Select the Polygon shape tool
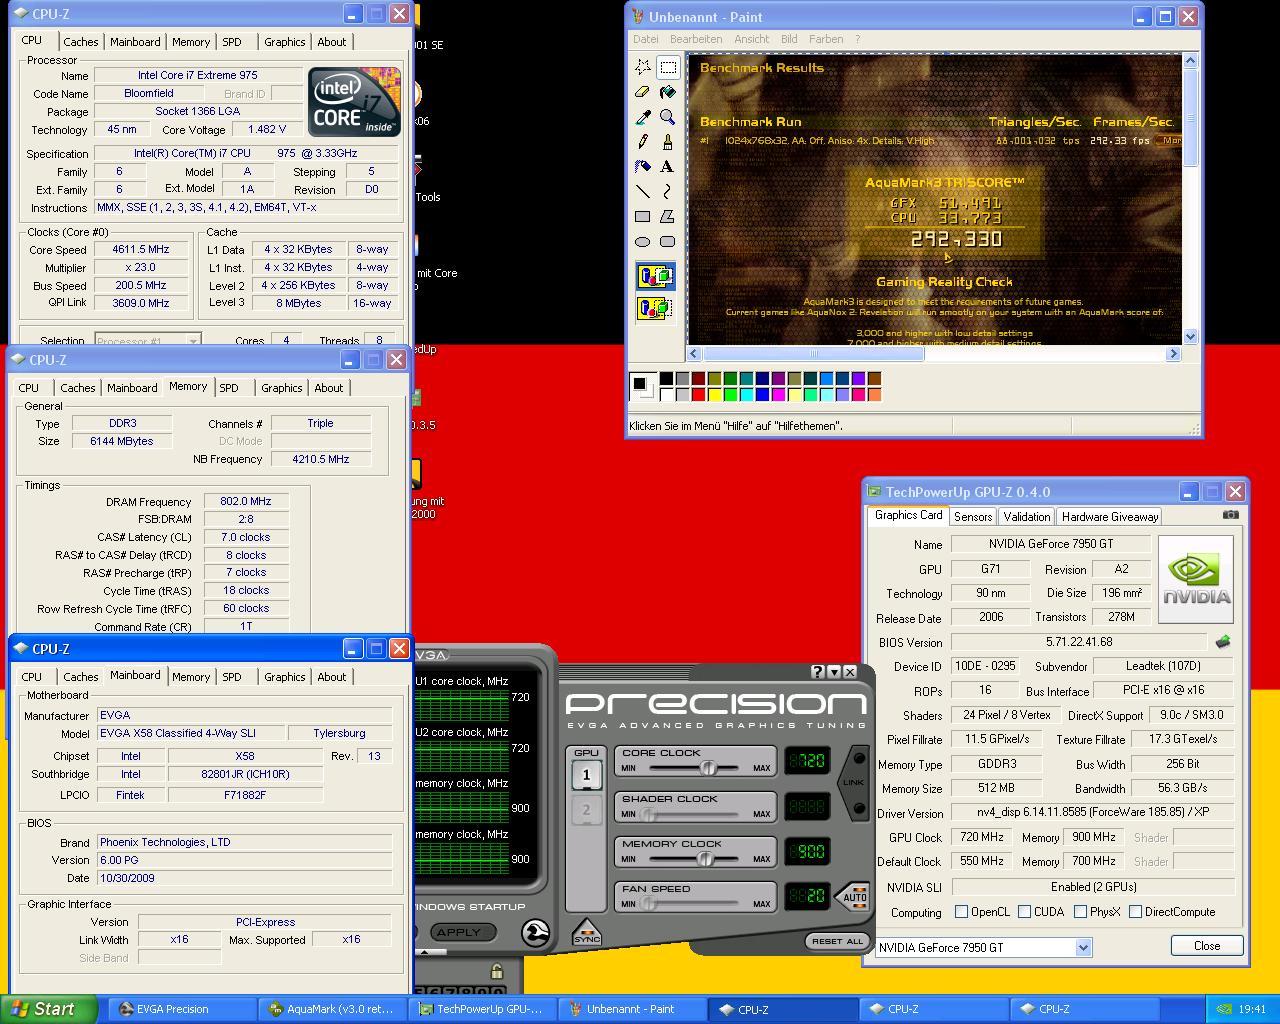 668,216
